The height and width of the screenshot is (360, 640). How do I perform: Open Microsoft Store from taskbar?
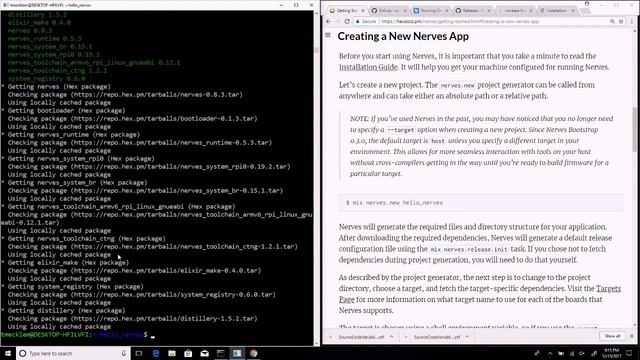(188, 353)
